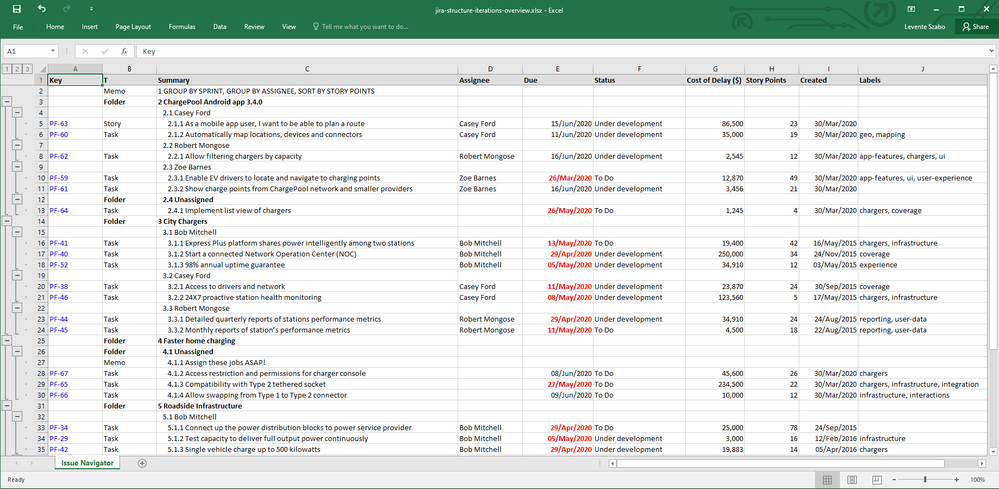Open Customize Quick Access Toolbar dropdown
The width and height of the screenshot is (999, 489).
pyautogui.click(x=92, y=9)
